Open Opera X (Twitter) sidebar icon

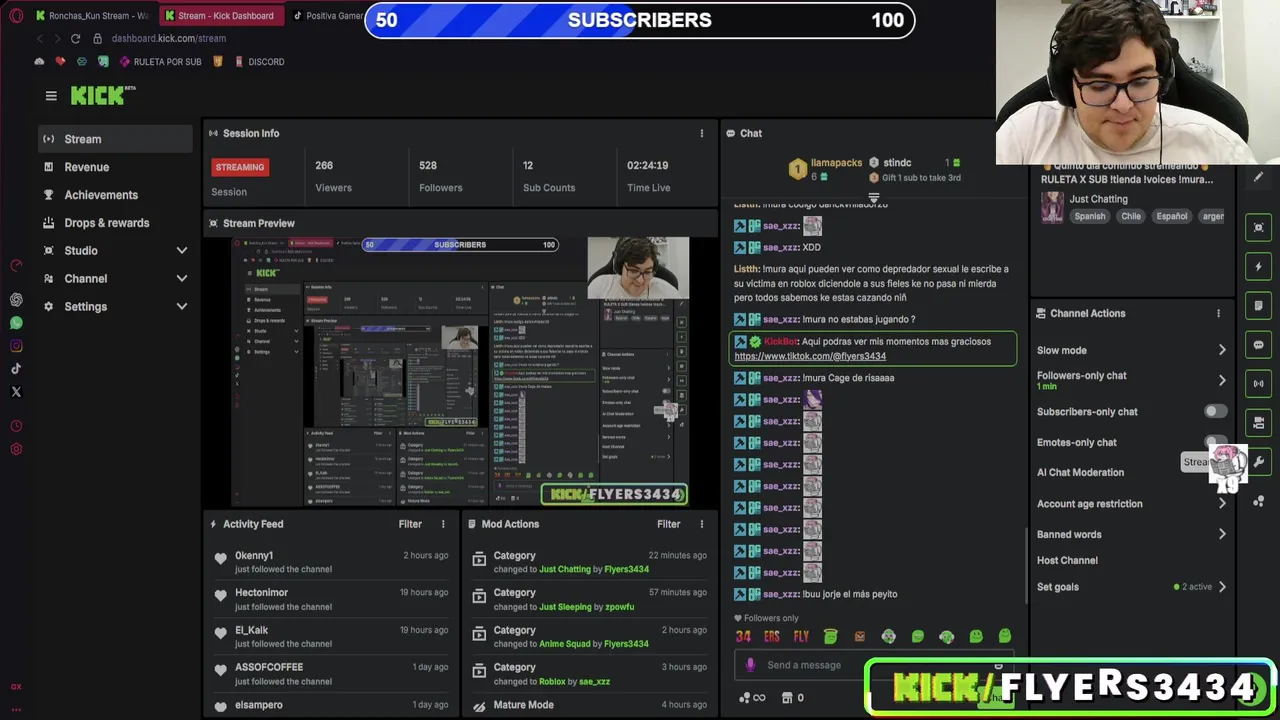pyautogui.click(x=16, y=392)
